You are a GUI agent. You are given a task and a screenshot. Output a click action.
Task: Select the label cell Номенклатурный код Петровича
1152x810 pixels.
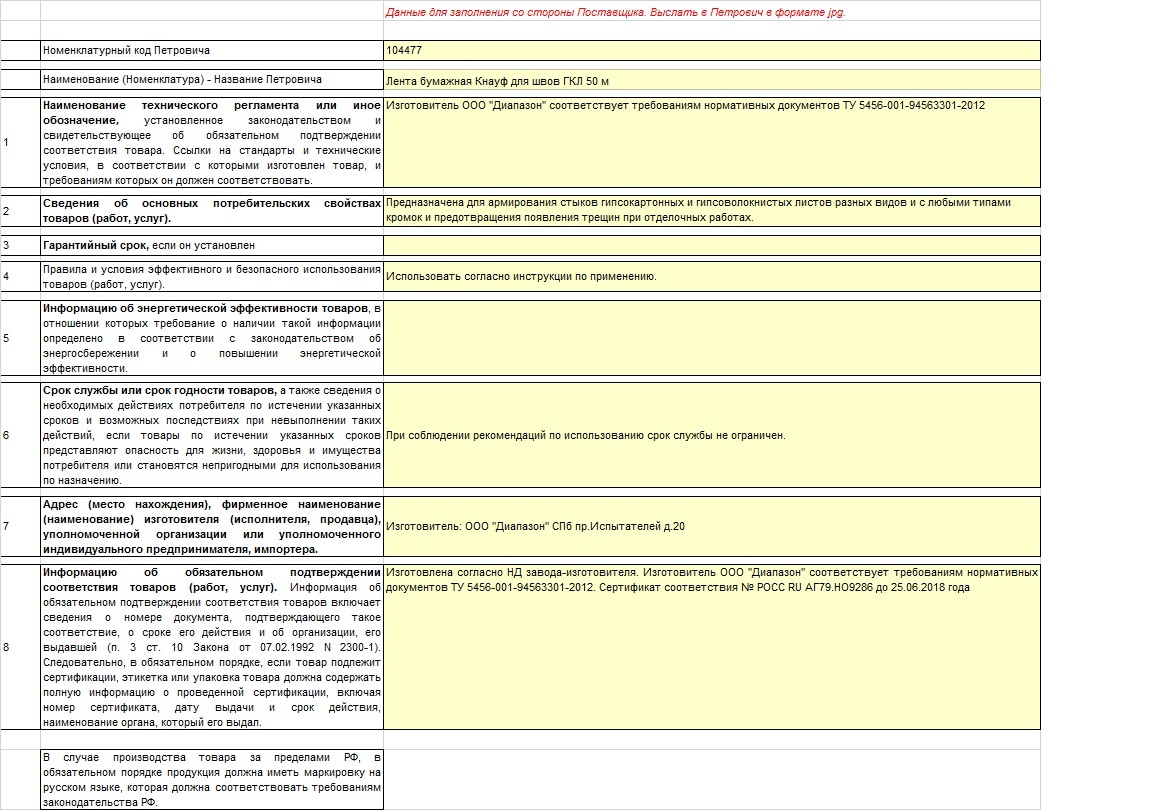coord(212,51)
